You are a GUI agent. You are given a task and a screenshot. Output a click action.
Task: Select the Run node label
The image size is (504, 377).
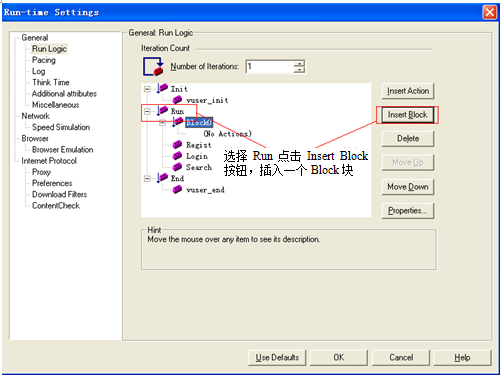(x=177, y=111)
